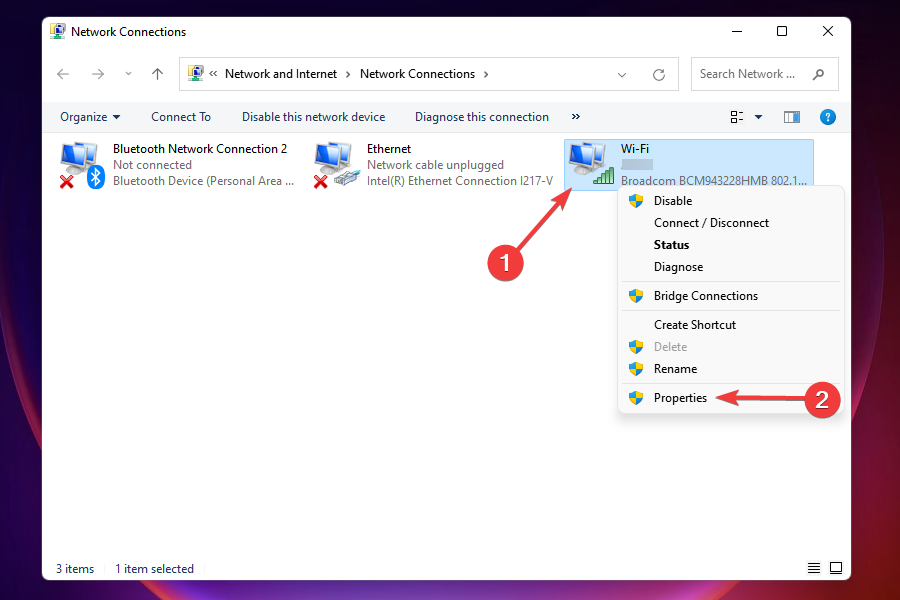Go back using the back arrow
The image size is (900, 600).
pos(63,74)
